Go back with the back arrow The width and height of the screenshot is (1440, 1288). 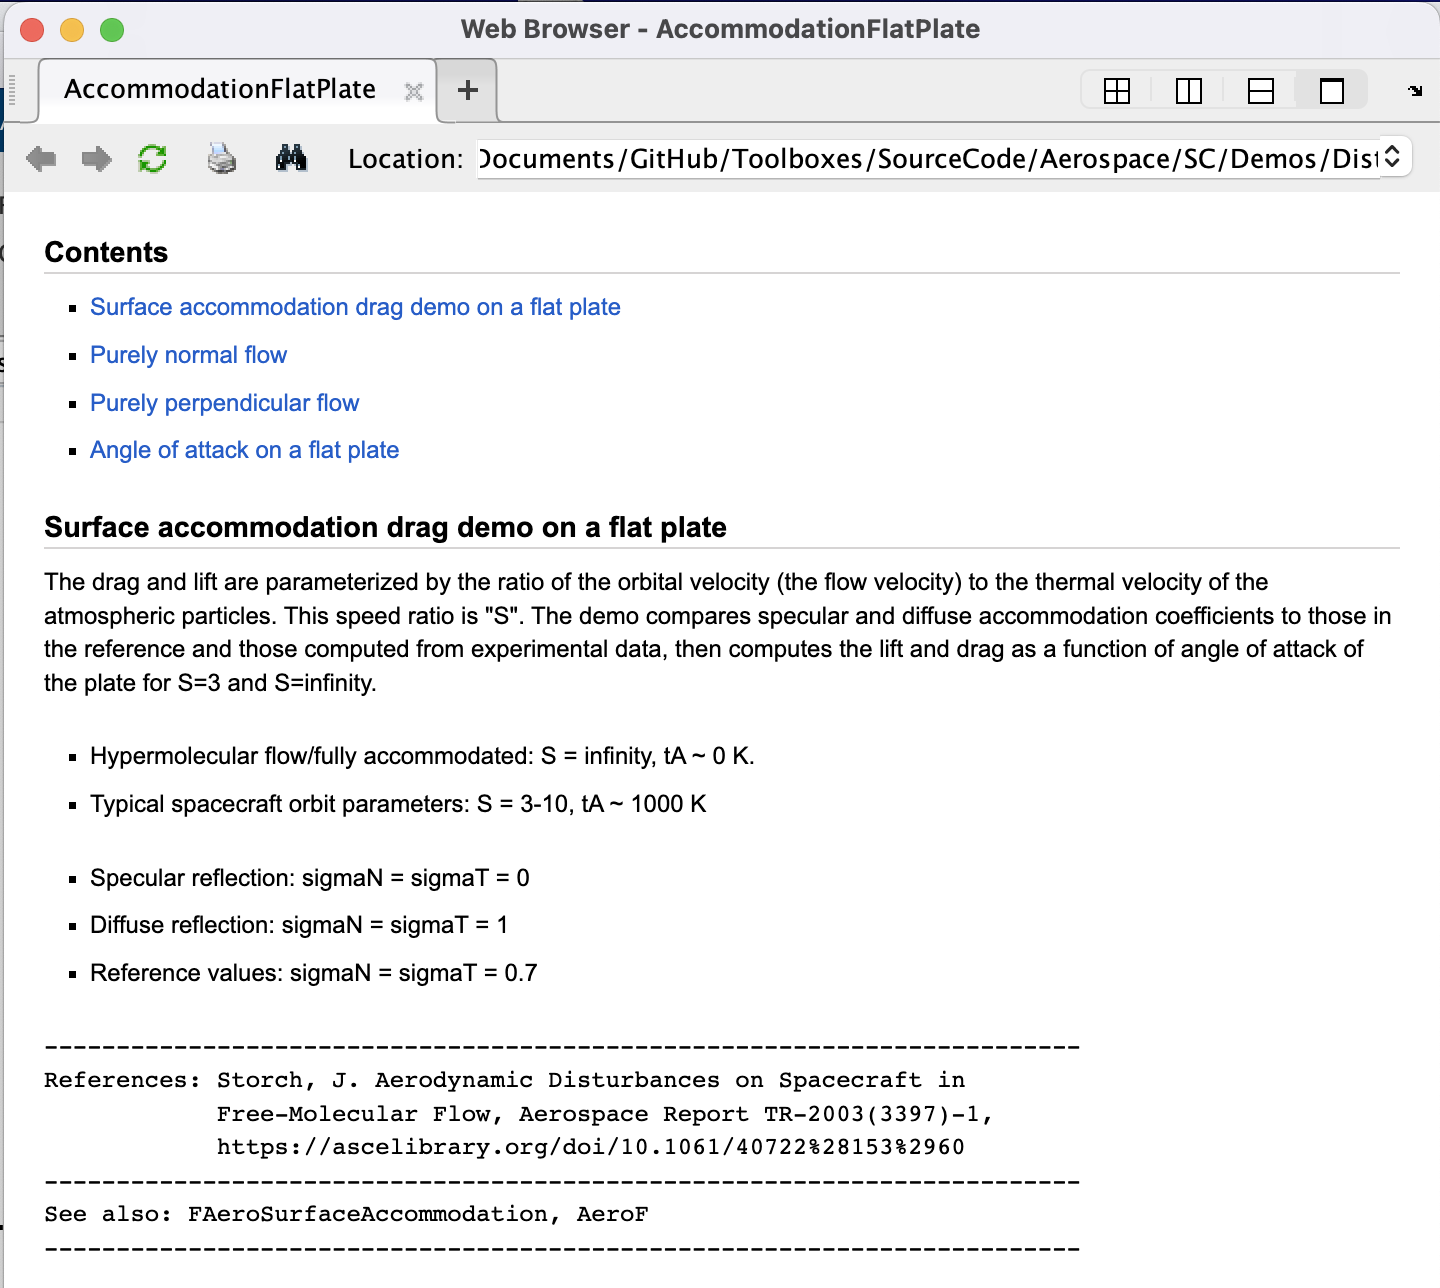[x=41, y=158]
